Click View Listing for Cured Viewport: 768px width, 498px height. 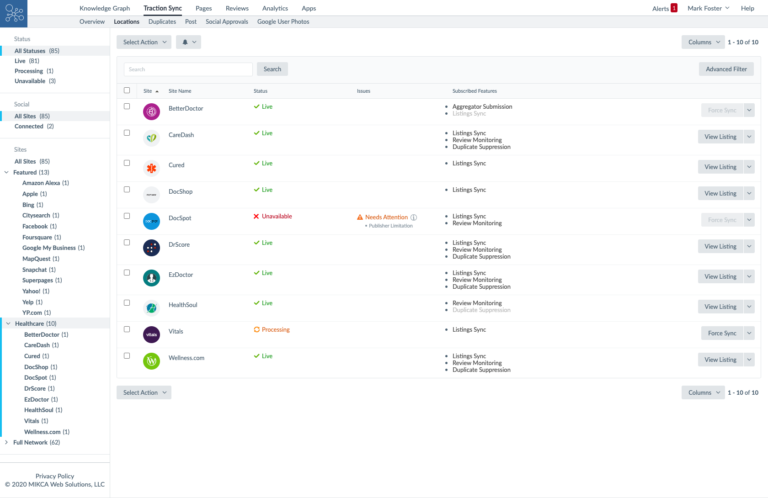720,167
